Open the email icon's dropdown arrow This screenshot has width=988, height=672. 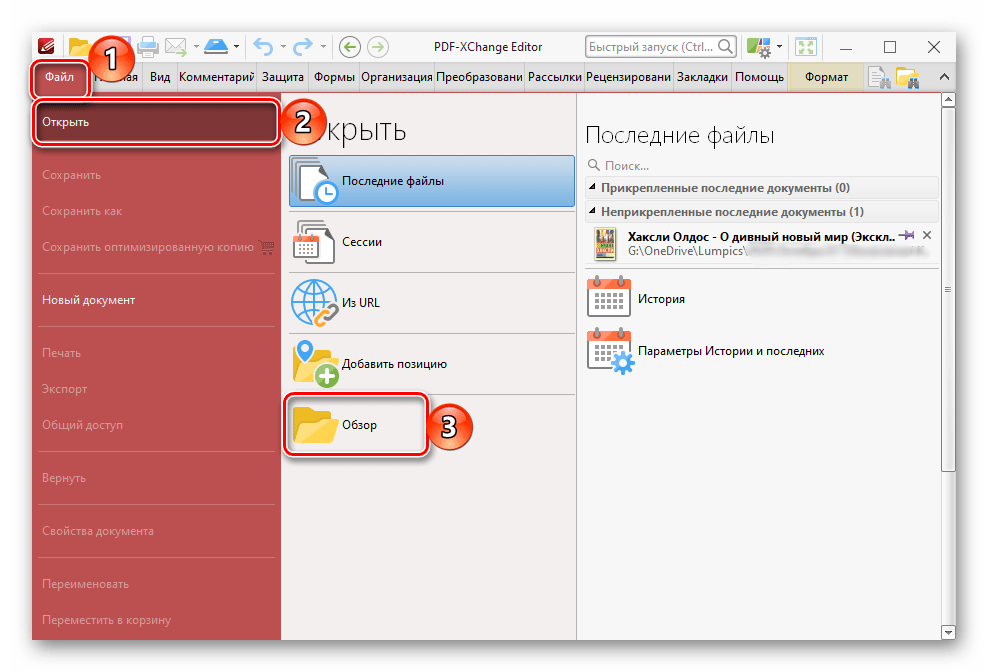[196, 47]
